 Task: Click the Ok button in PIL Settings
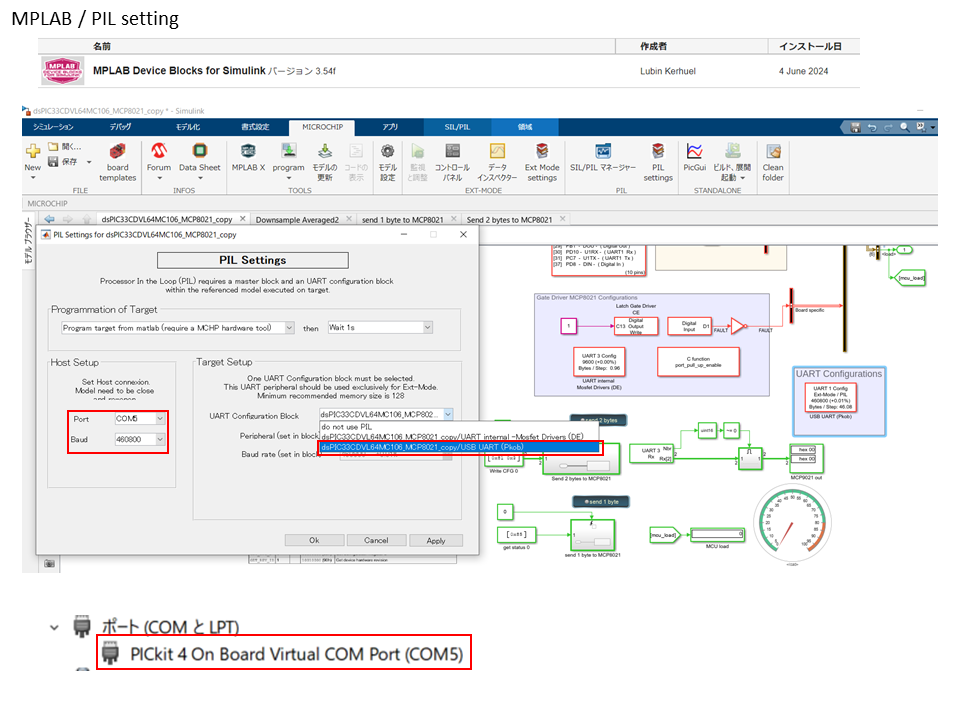(316, 540)
